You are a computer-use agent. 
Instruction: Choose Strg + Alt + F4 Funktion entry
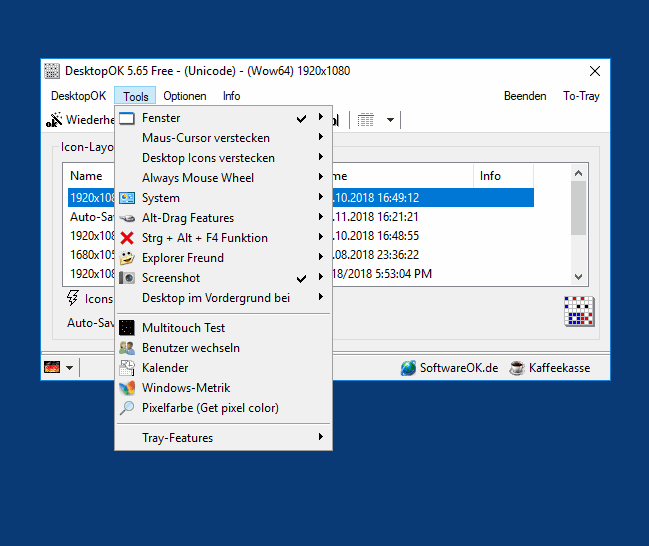pos(224,238)
